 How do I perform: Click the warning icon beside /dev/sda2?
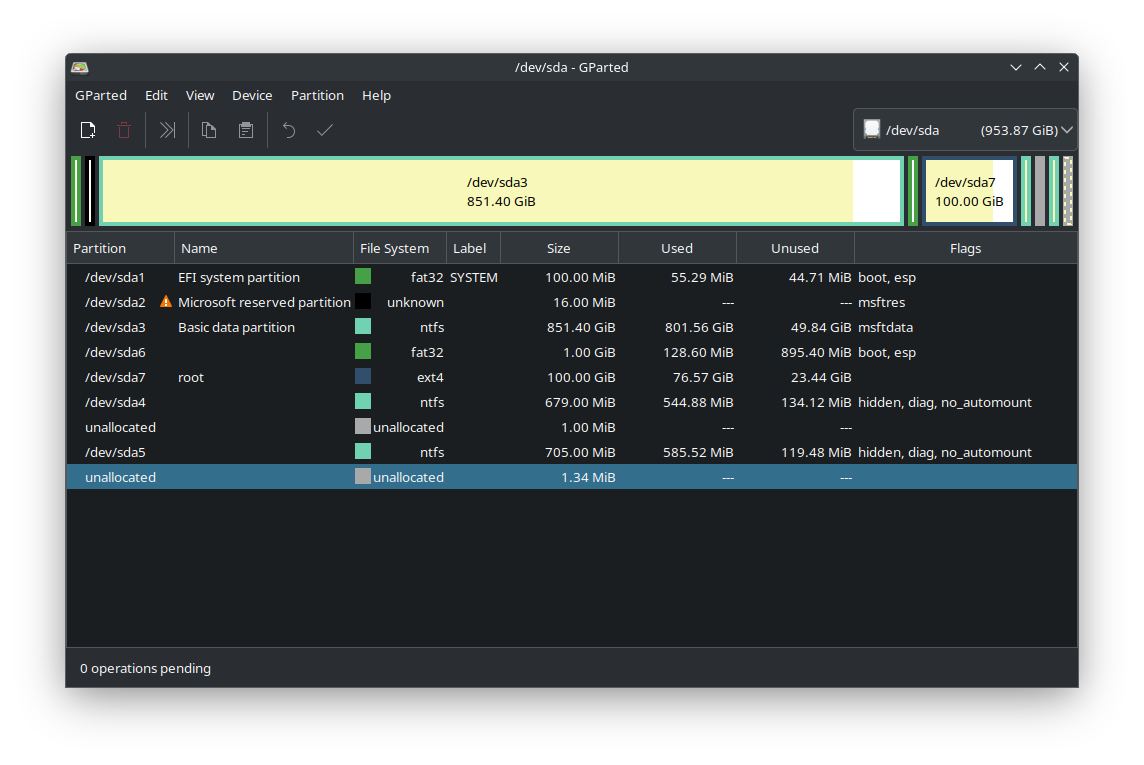point(166,302)
